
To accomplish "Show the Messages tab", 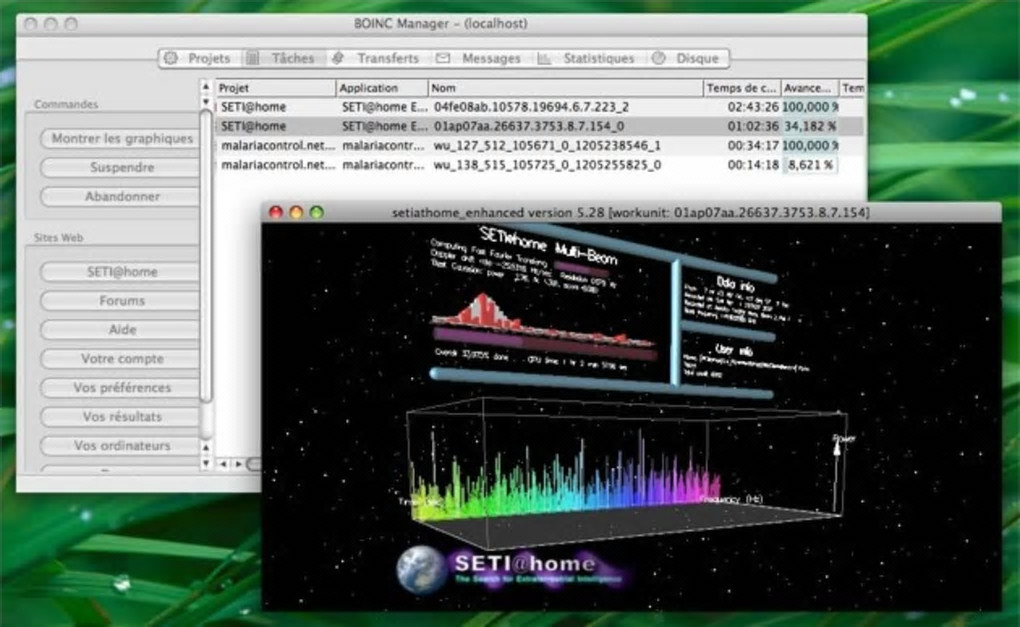I will click(479, 59).
